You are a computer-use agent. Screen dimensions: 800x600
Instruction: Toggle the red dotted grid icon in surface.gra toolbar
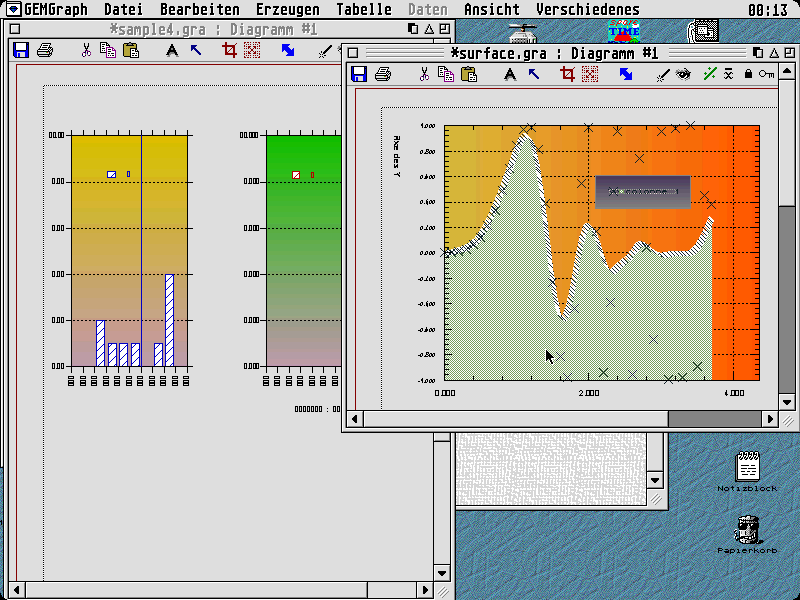pyautogui.click(x=590, y=74)
